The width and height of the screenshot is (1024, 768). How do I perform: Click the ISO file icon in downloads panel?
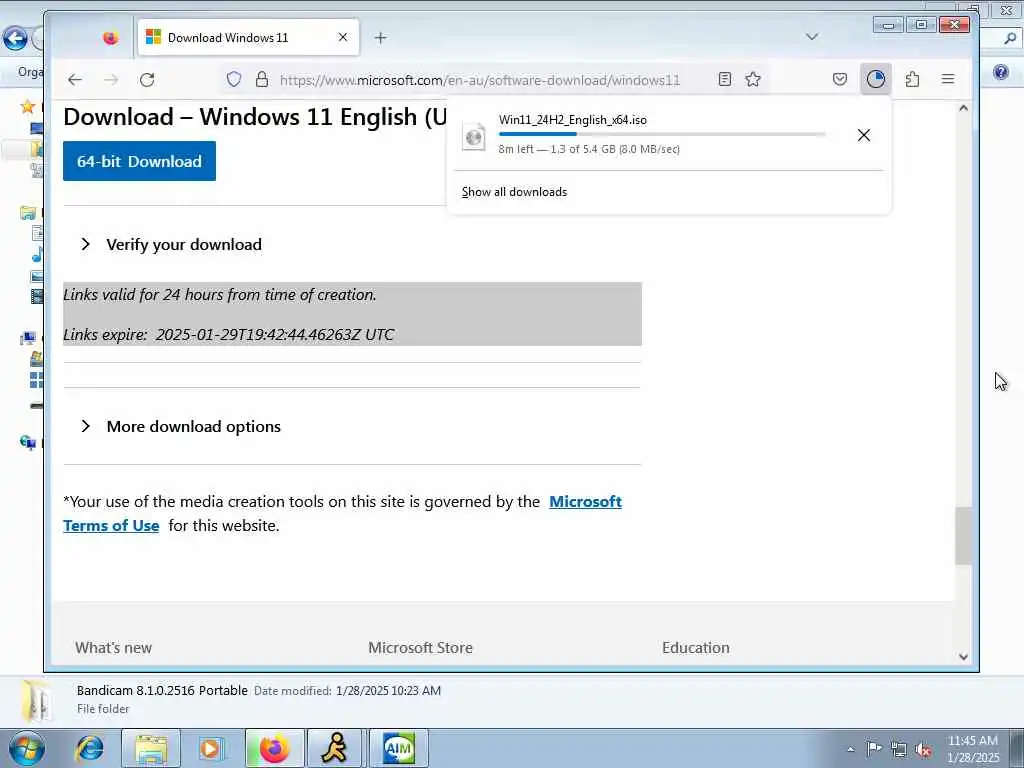[x=473, y=136]
